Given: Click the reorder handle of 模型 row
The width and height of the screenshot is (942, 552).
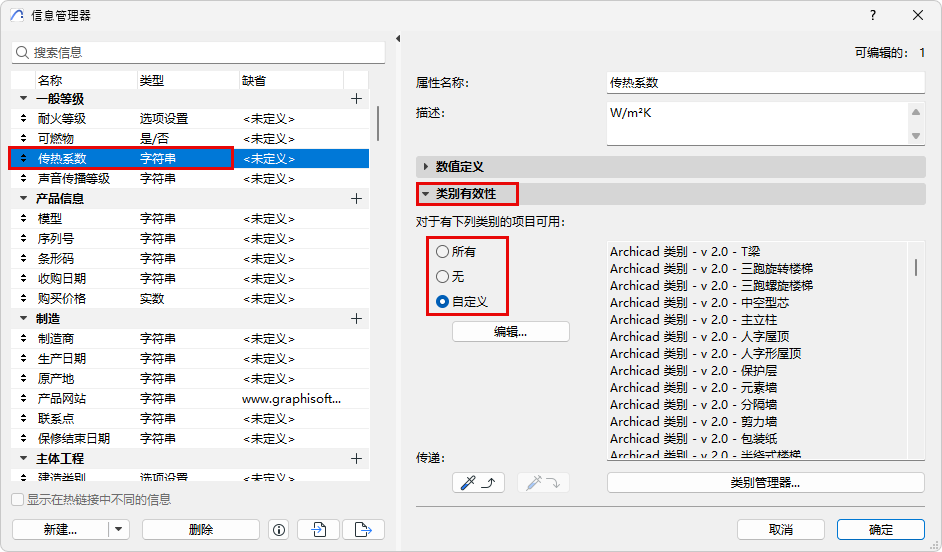Looking at the screenshot, I should click(x=23, y=219).
